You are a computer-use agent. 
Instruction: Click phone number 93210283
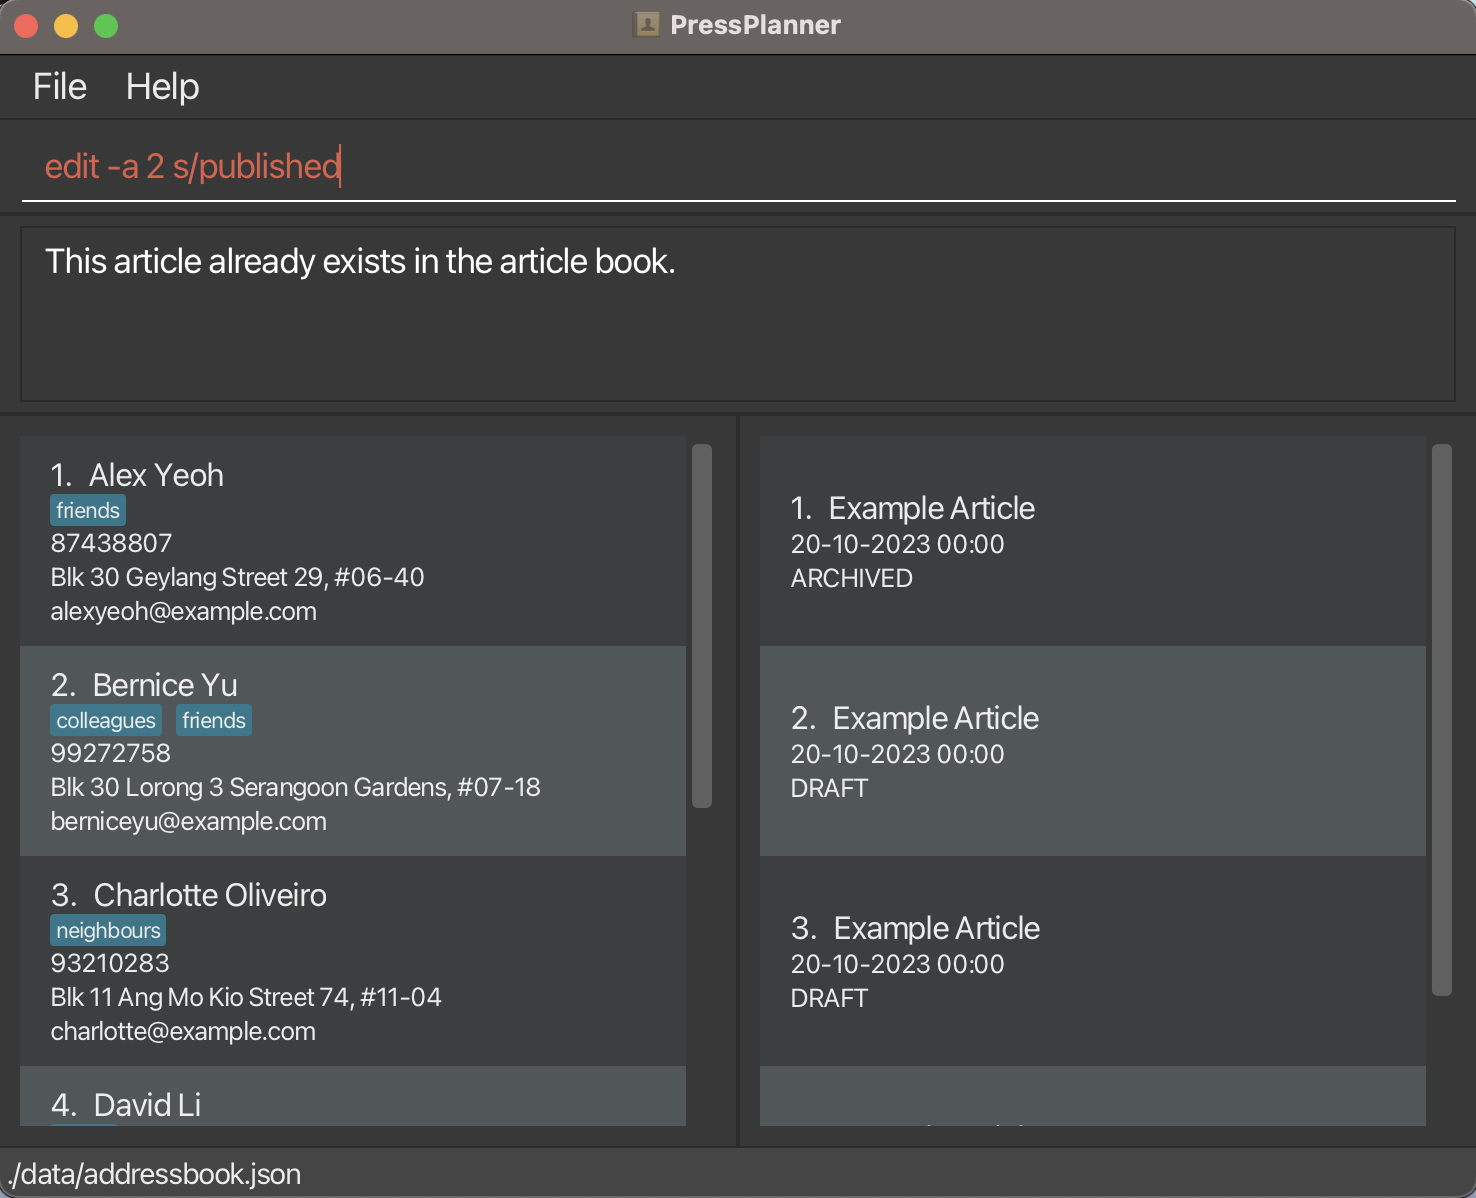(x=110, y=963)
